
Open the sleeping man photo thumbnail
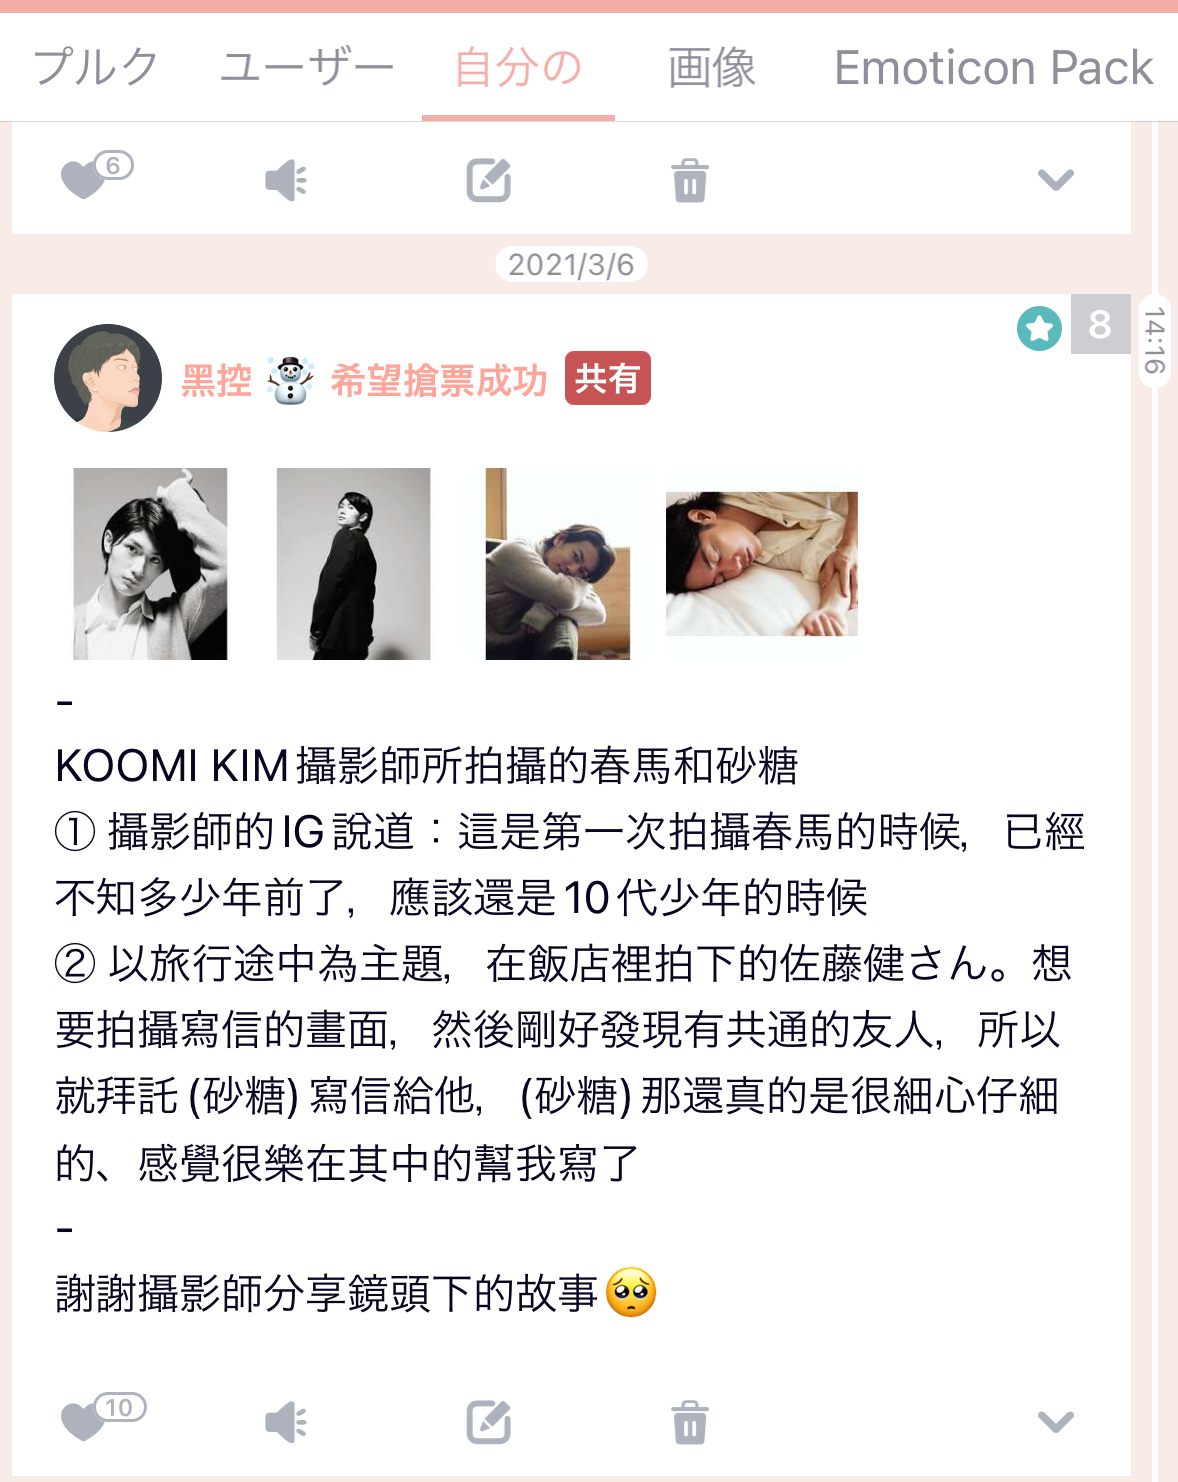coord(762,564)
